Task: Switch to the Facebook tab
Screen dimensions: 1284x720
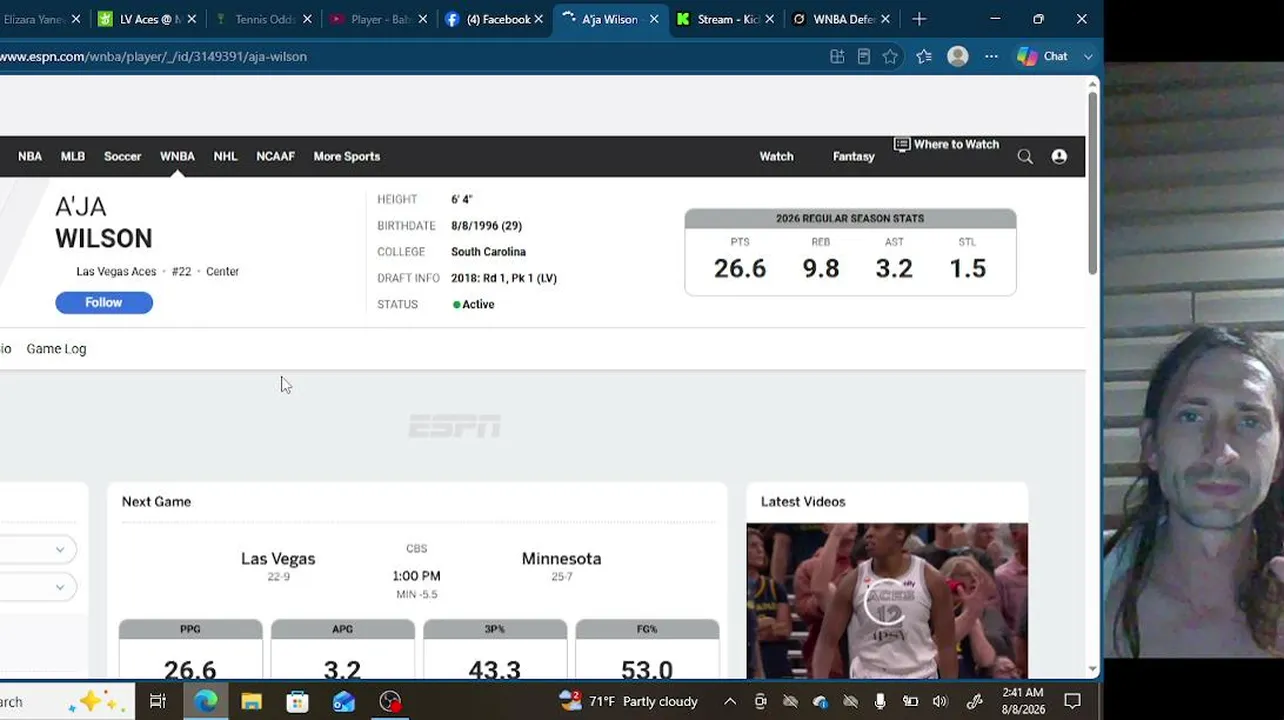Action: click(494, 19)
